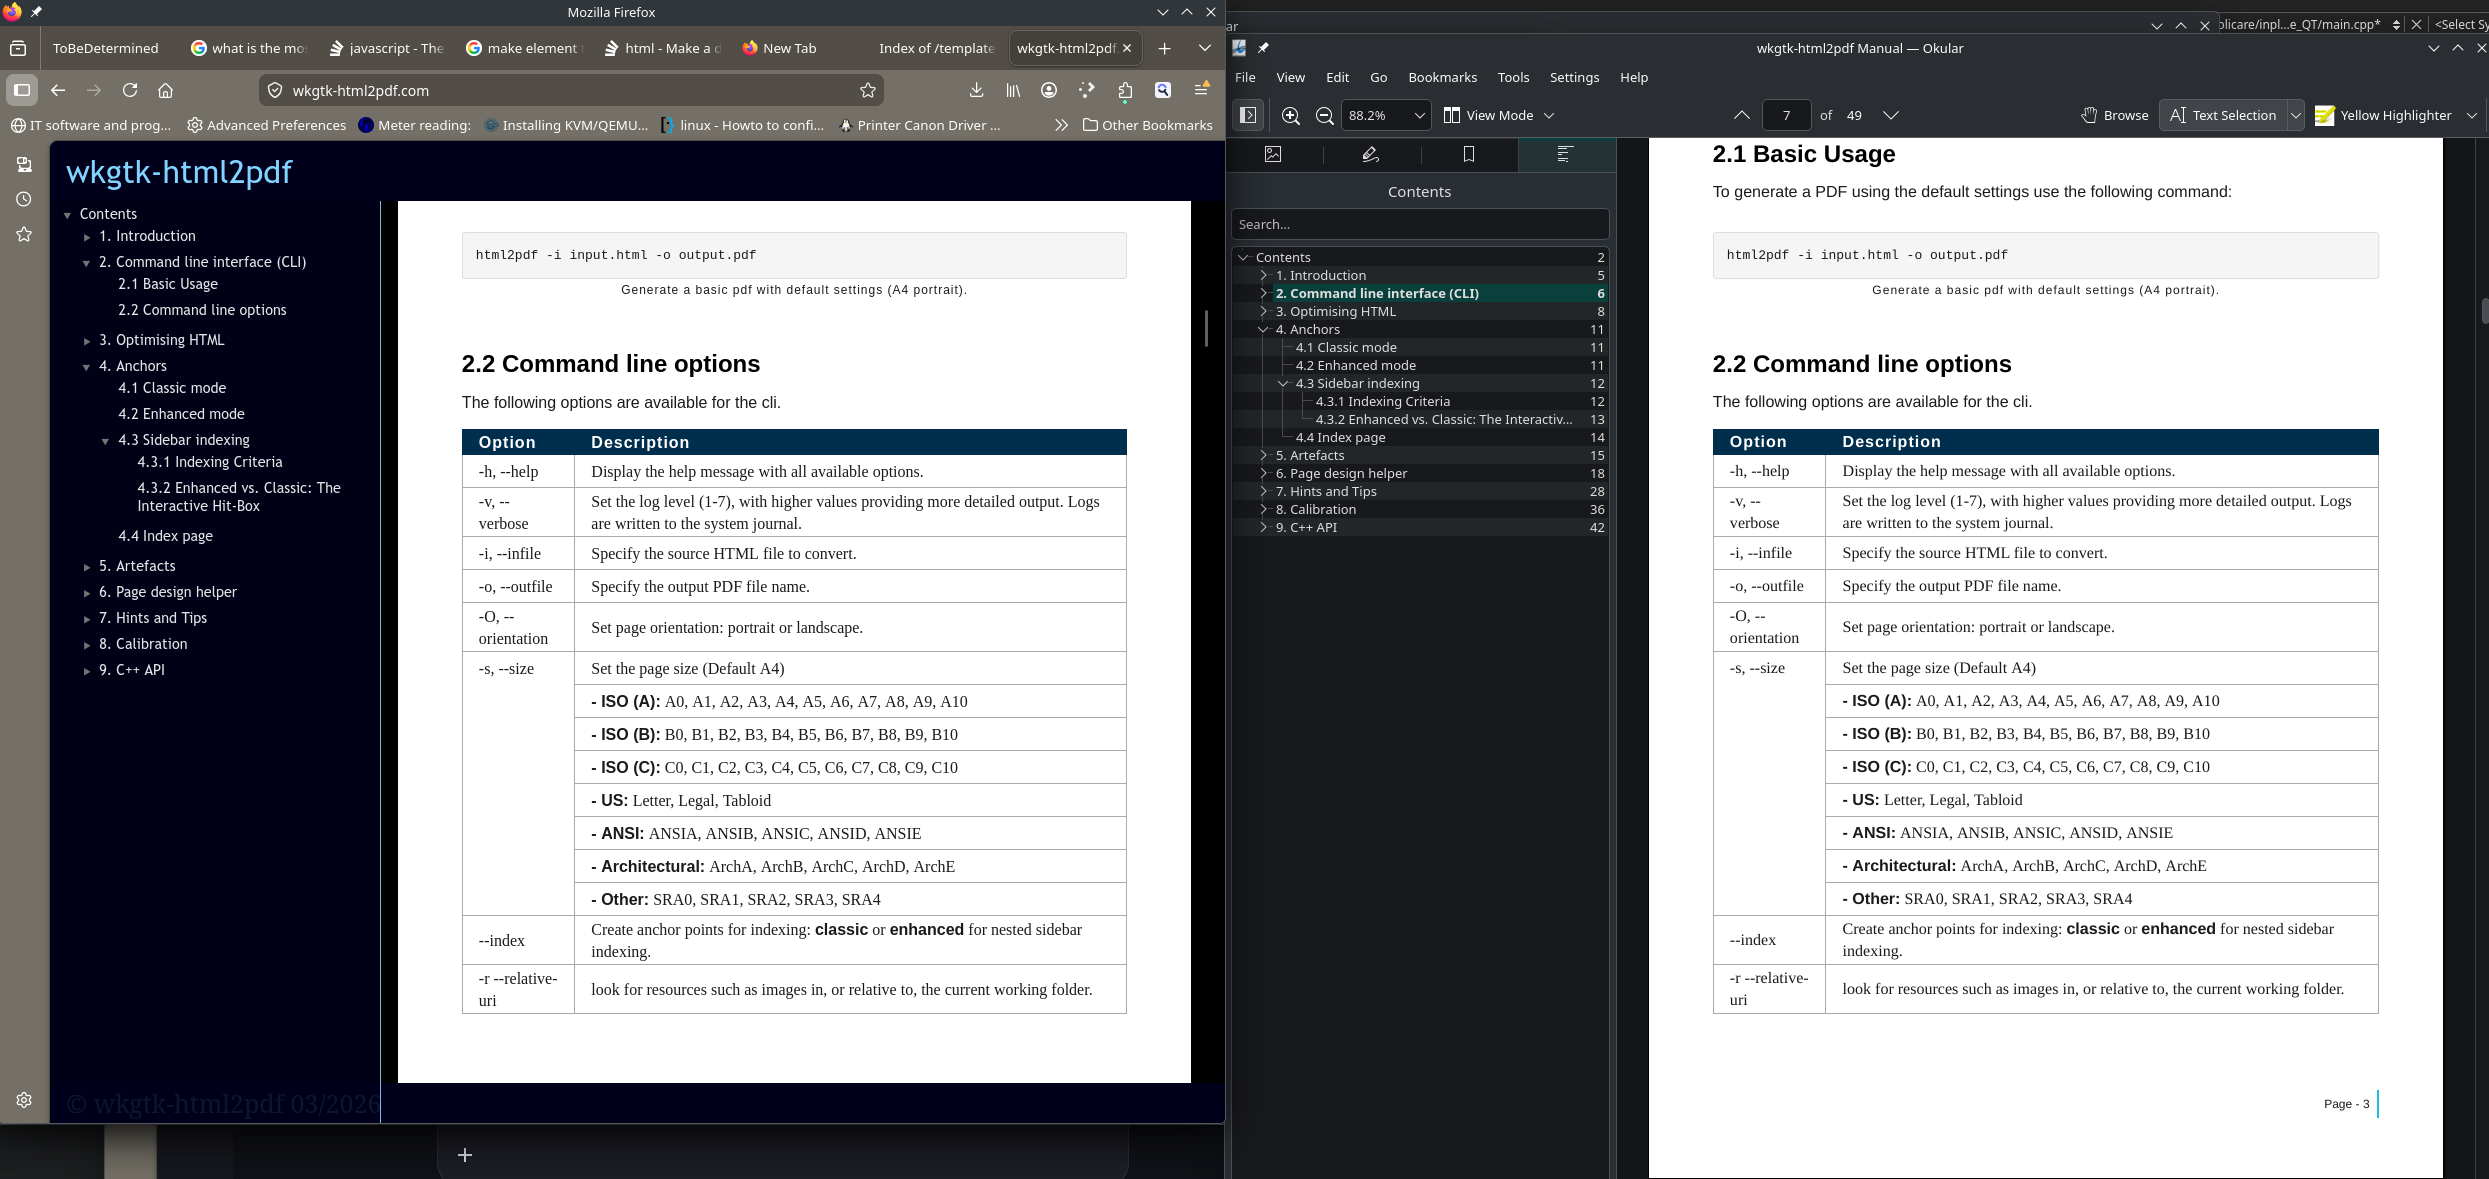
Task: Open Okular Settings menu
Action: 1574,77
